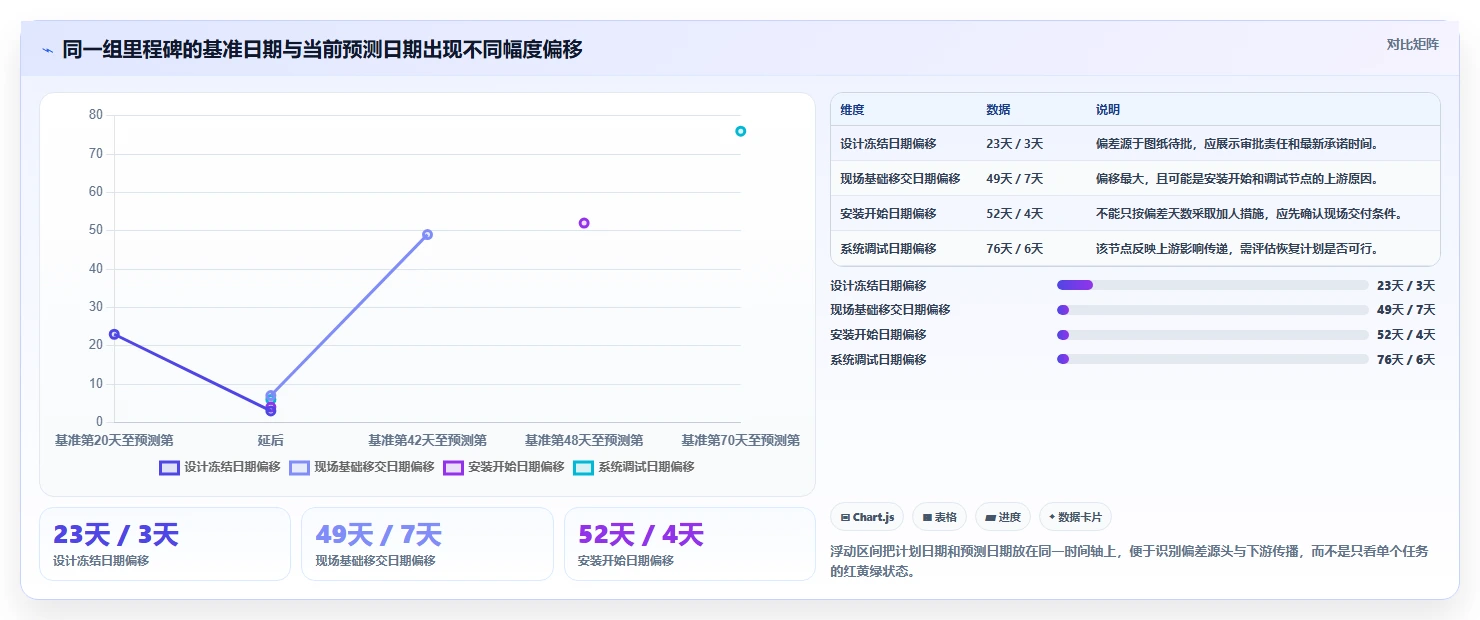This screenshot has height=620, width=1480.
Task: Click the description starting 偏移最大
Action: pos(1263,179)
